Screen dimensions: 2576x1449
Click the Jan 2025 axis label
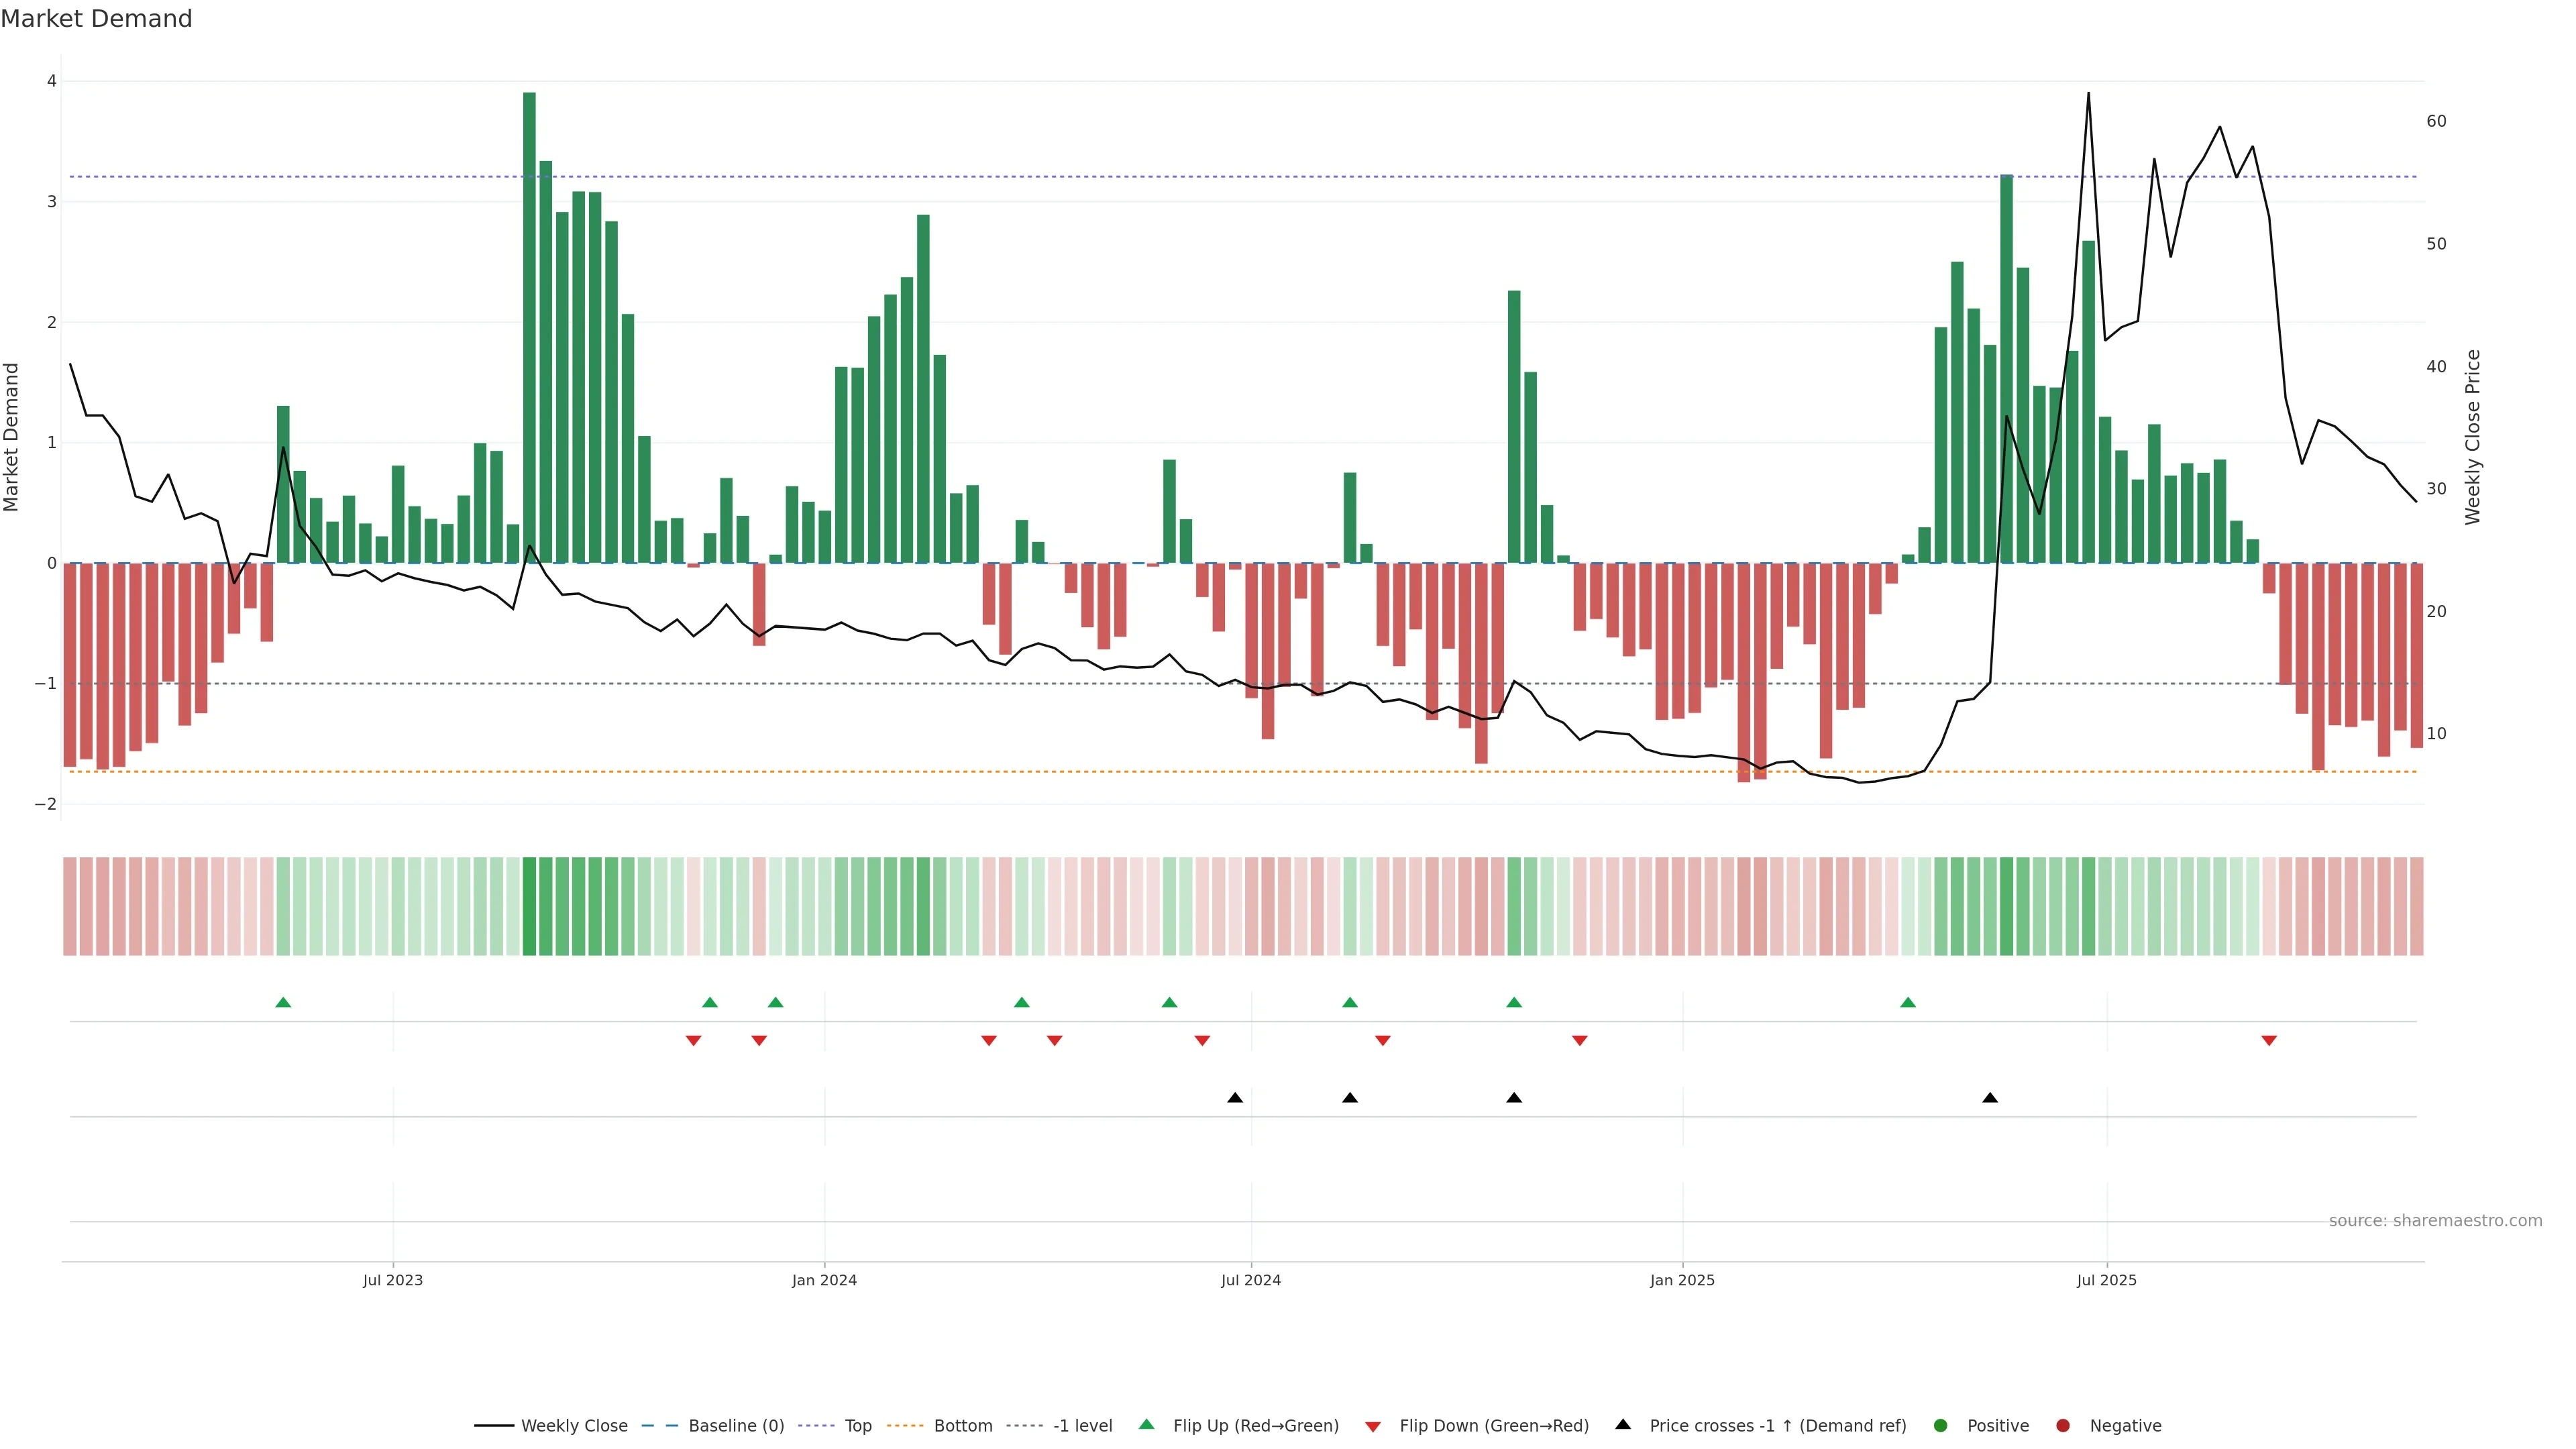tap(1682, 1280)
